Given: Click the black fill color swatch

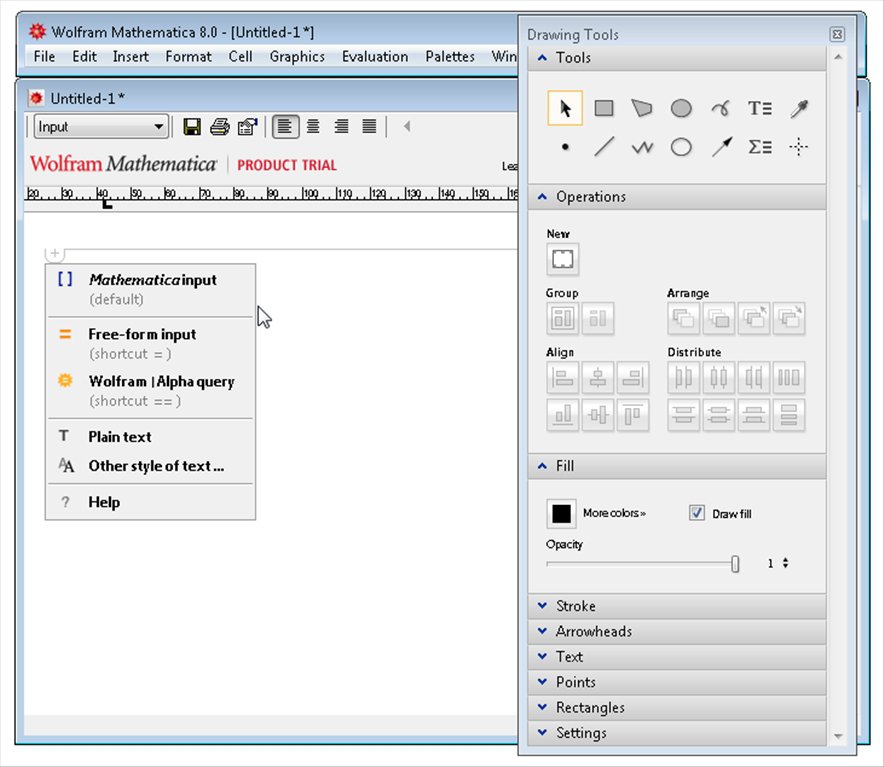Looking at the screenshot, I should point(562,513).
